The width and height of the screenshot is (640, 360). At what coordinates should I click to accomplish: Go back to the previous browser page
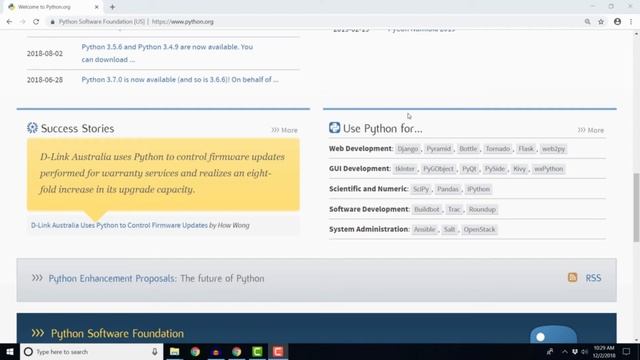9,22
